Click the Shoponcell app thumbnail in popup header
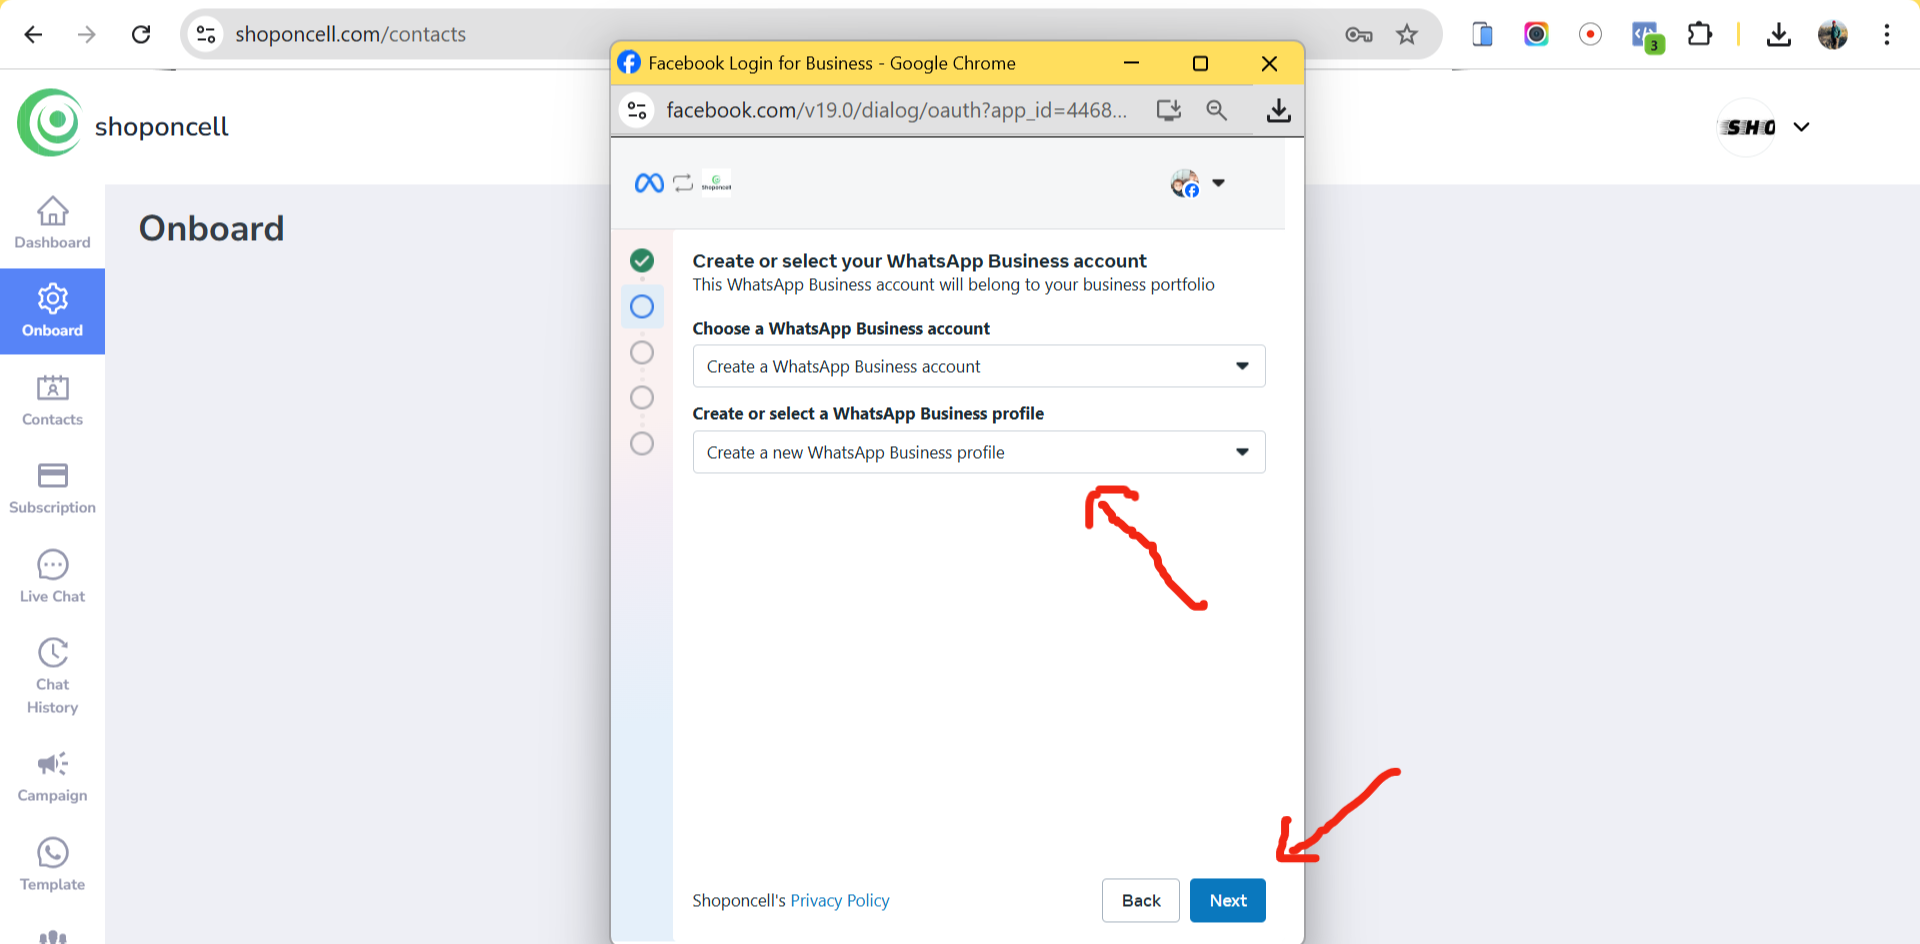This screenshot has width=1920, height=944. 716,183
